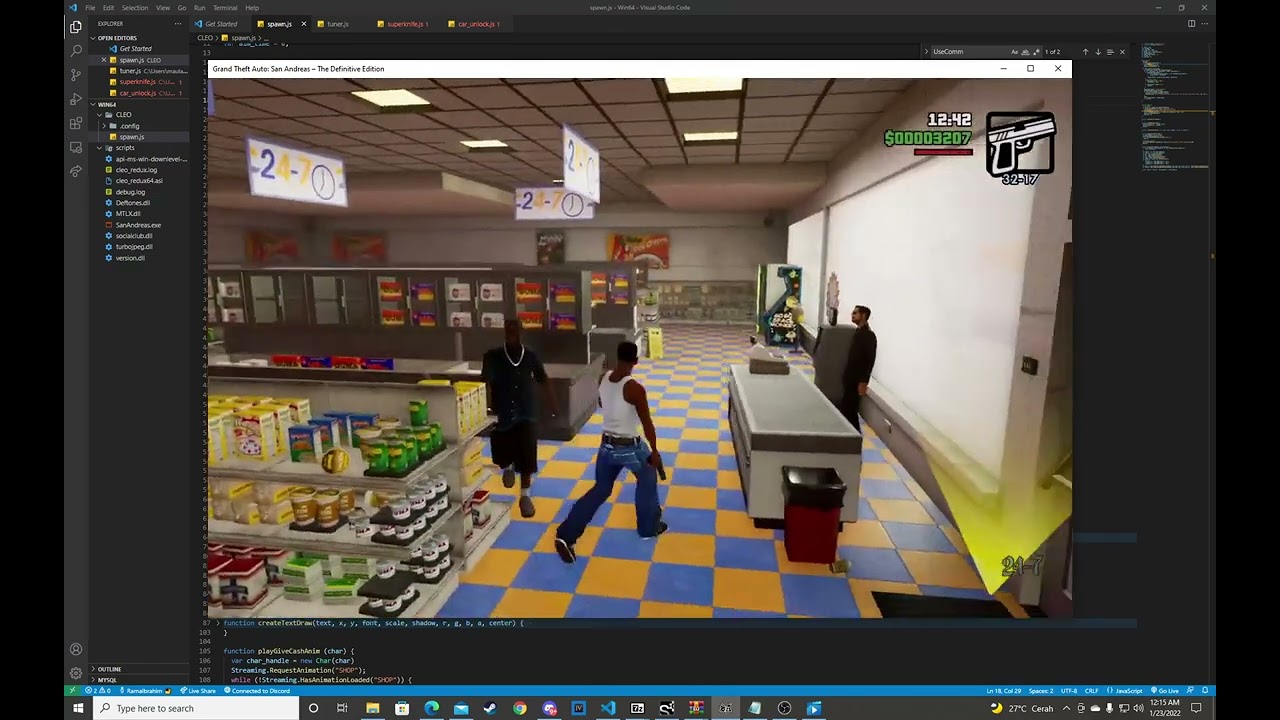Viewport: 1280px width, 720px height.
Task: Open Windows notification center
Action: click(x=1196, y=708)
